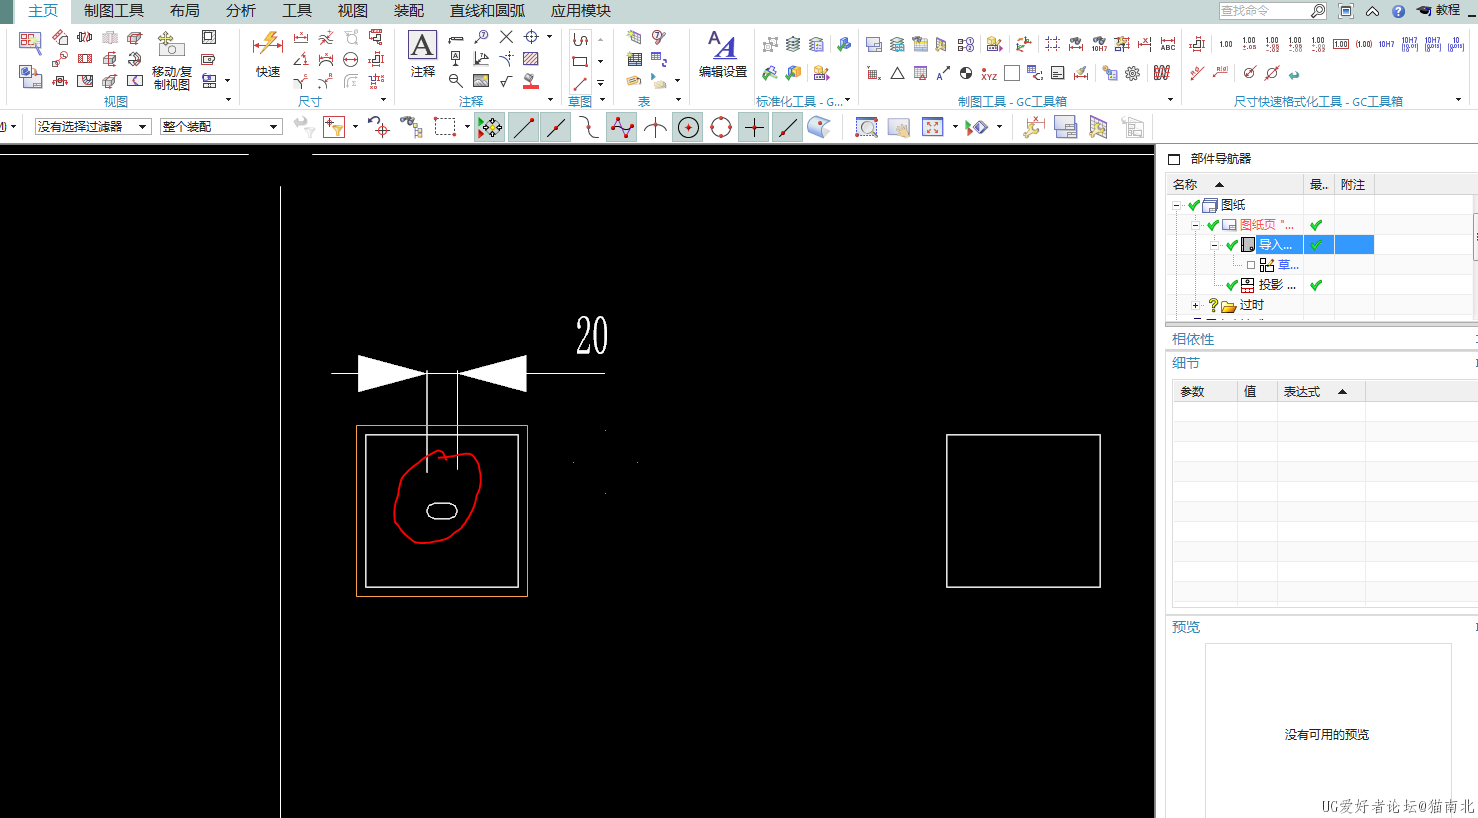Select the (1.00) reference dimension format
Viewport: 1478px width, 818px height.
(x=1364, y=44)
